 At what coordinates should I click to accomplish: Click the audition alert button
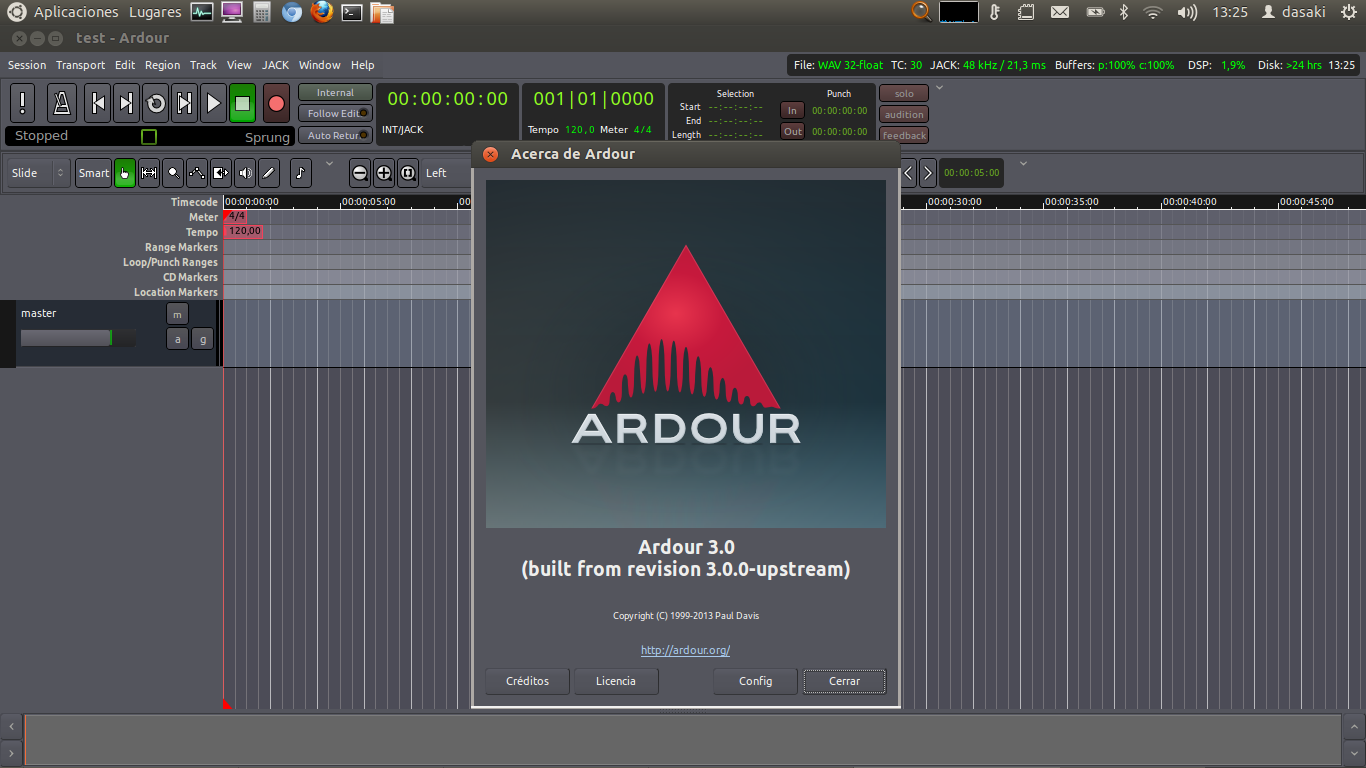(x=904, y=114)
